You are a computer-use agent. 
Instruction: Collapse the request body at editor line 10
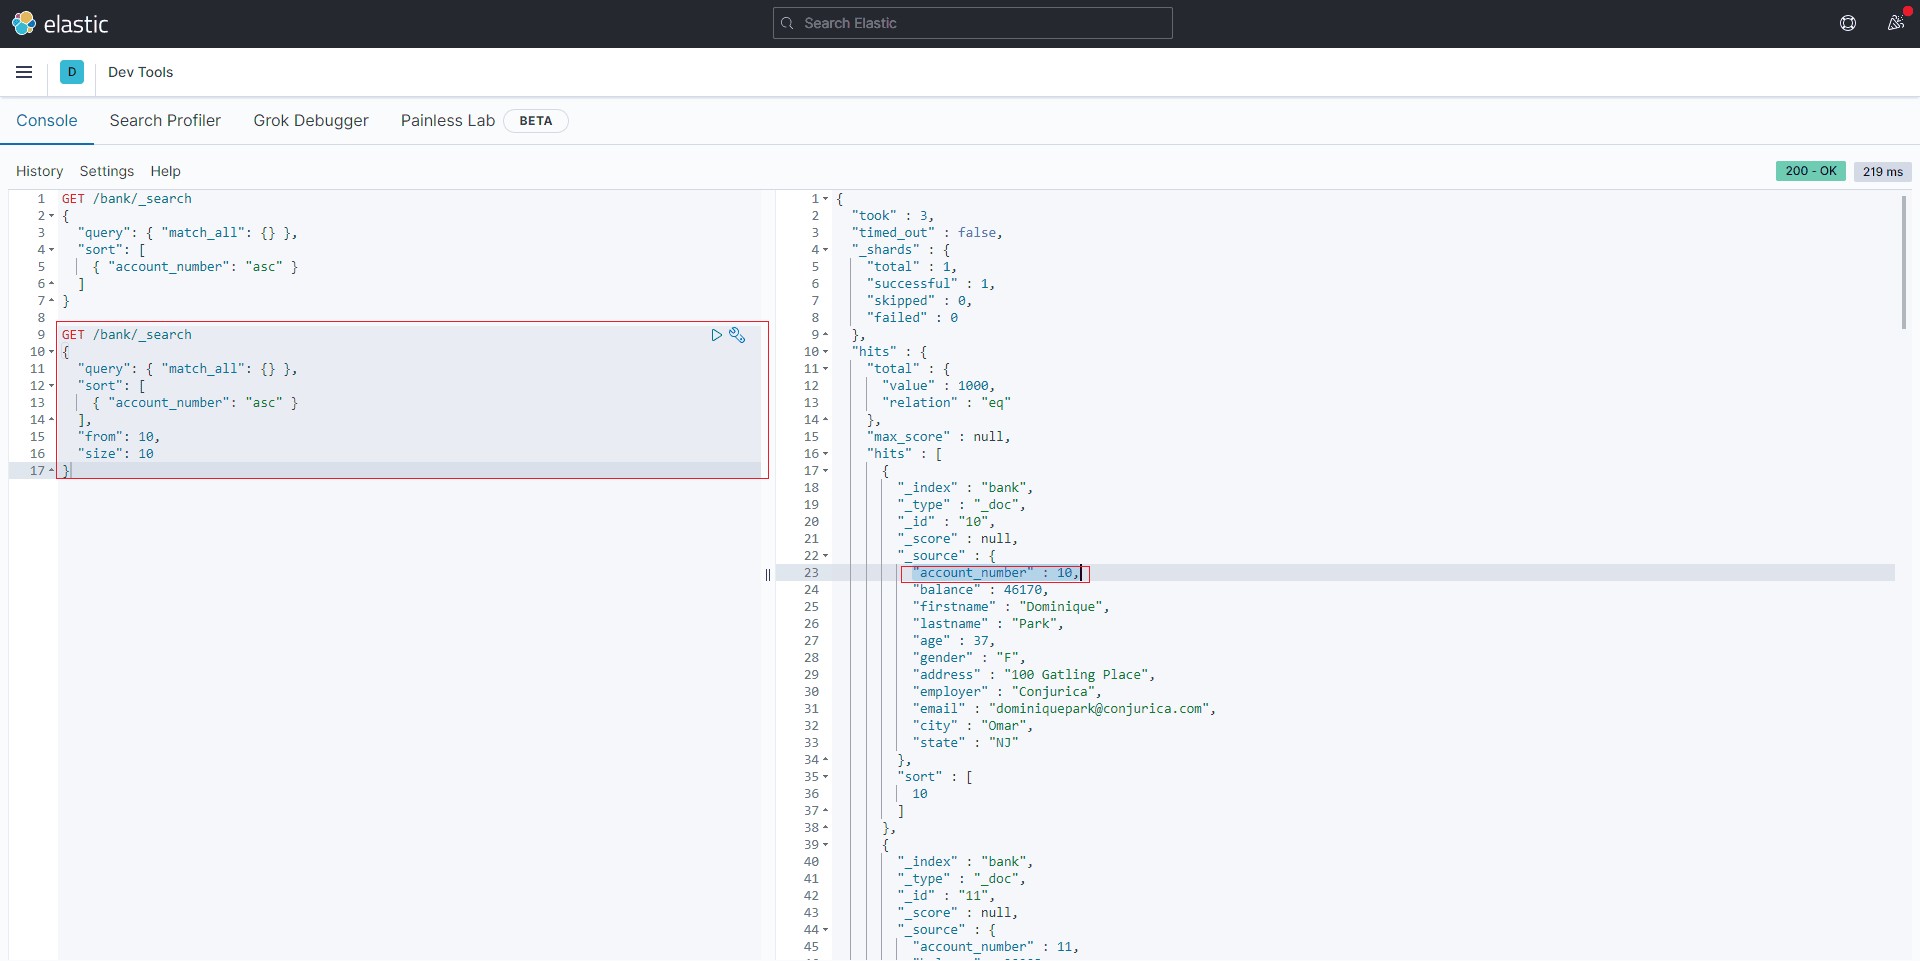tap(51, 352)
